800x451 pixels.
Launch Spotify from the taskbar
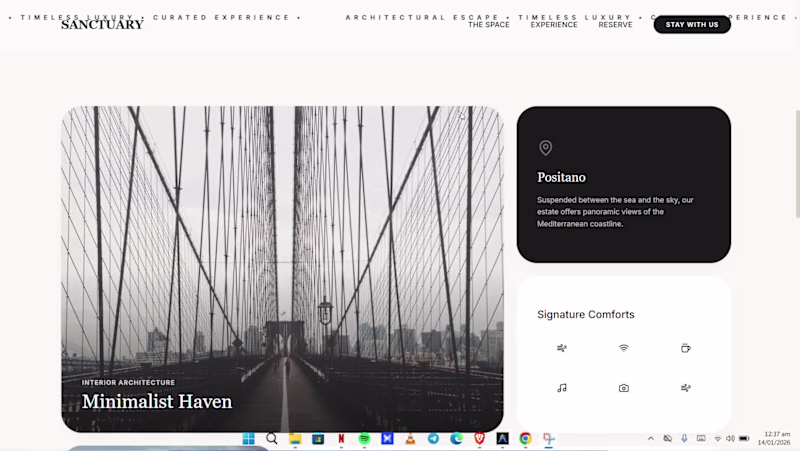tap(364, 439)
